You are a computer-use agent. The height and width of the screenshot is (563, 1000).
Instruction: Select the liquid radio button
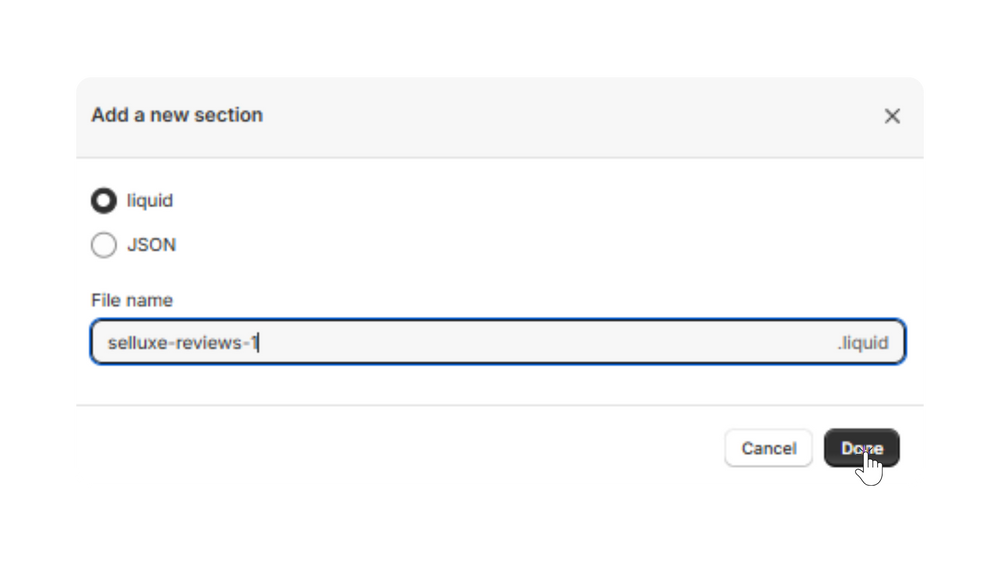[104, 201]
